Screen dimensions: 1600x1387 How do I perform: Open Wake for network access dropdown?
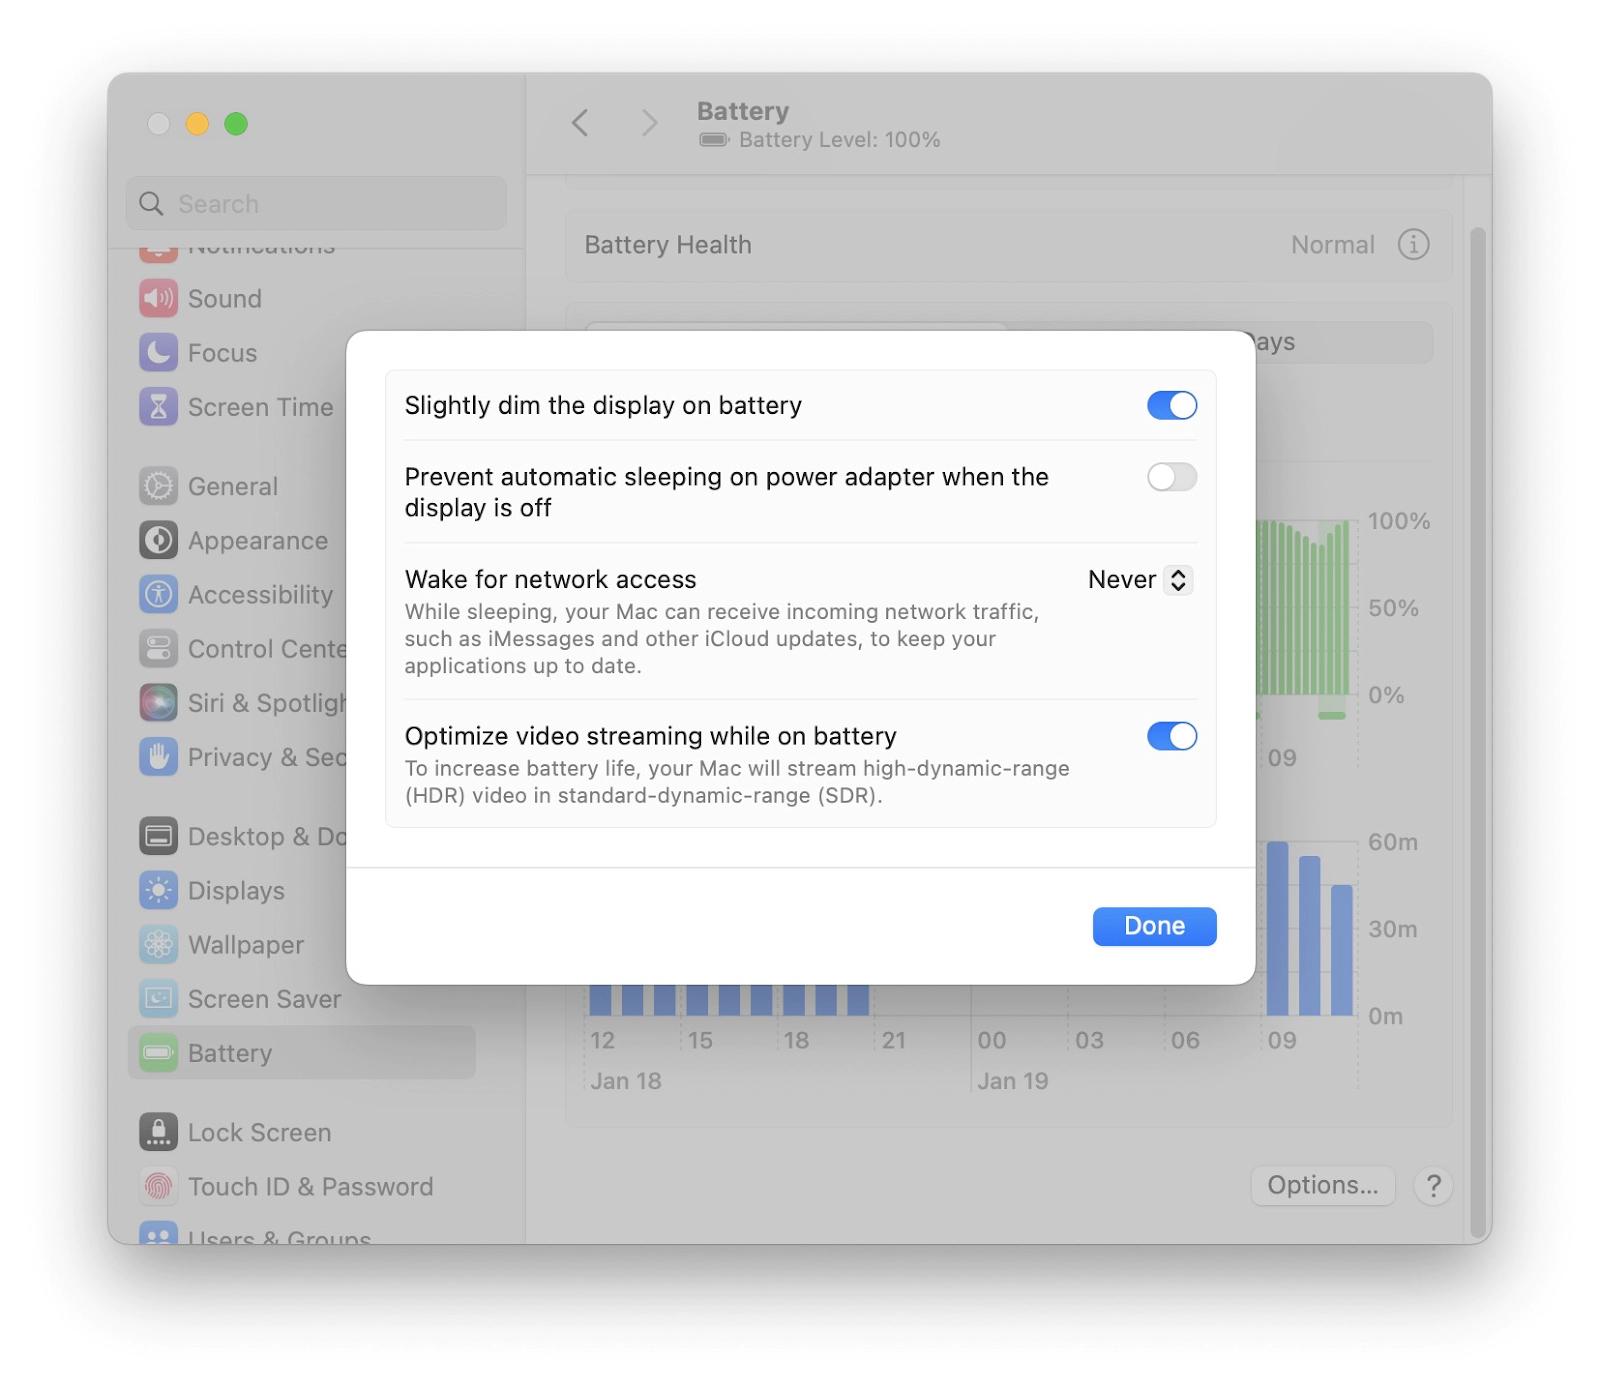[x=1139, y=580]
